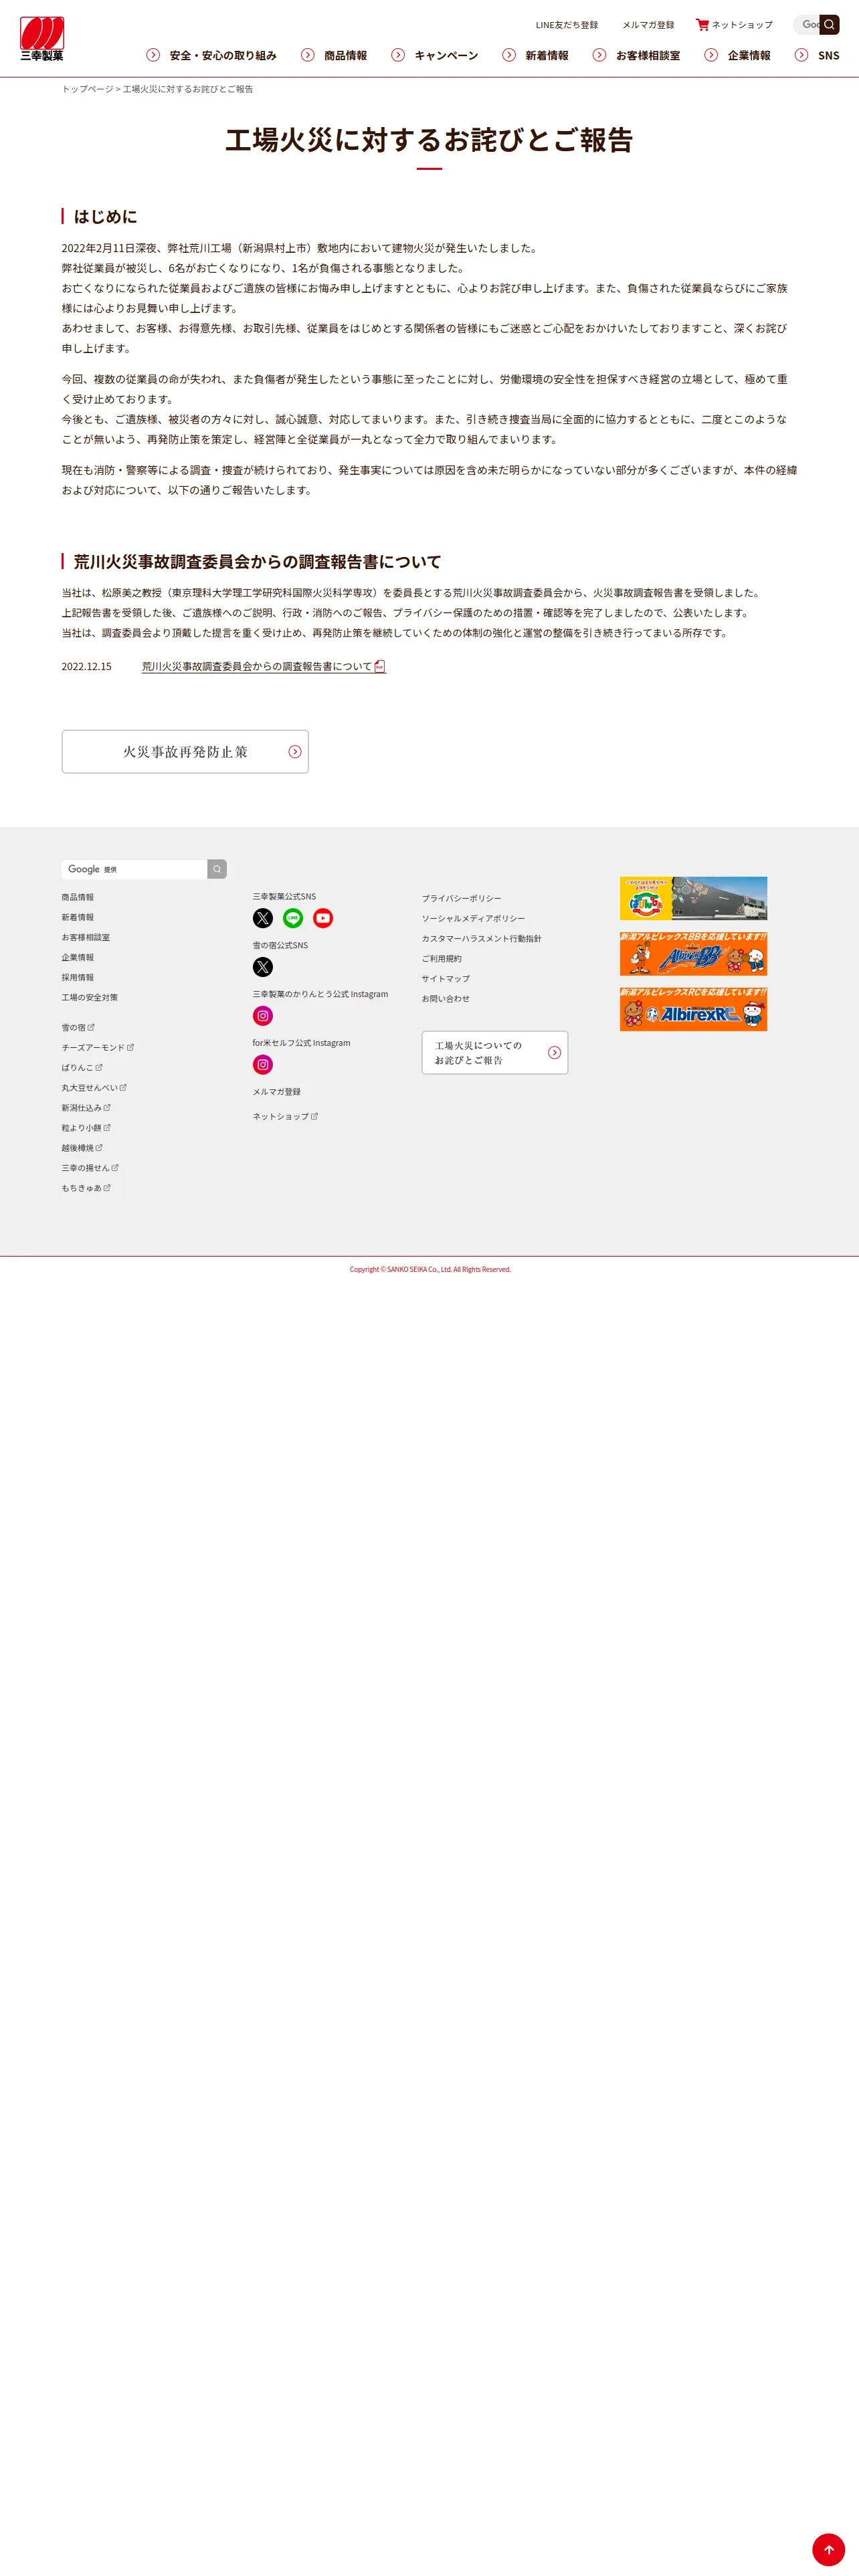
Task: Click footer ソーシャルメディアポリシー link
Action: pos(473,918)
